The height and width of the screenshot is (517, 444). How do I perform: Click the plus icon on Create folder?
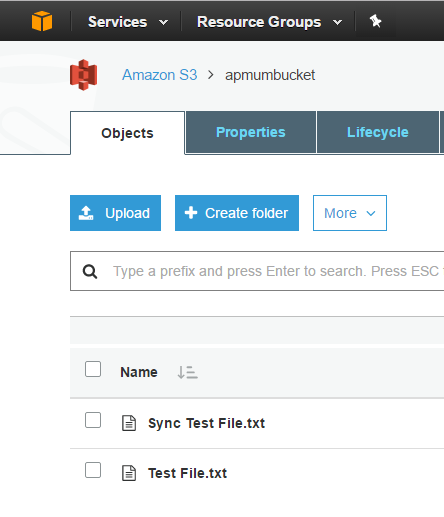click(191, 213)
